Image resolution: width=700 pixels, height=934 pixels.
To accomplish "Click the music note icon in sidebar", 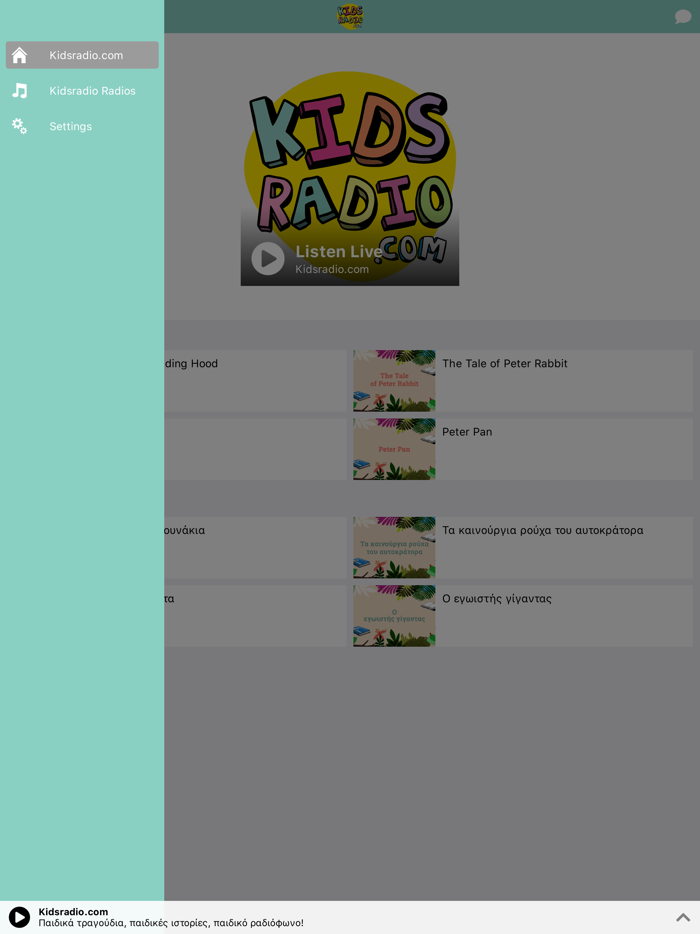I will click(19, 91).
